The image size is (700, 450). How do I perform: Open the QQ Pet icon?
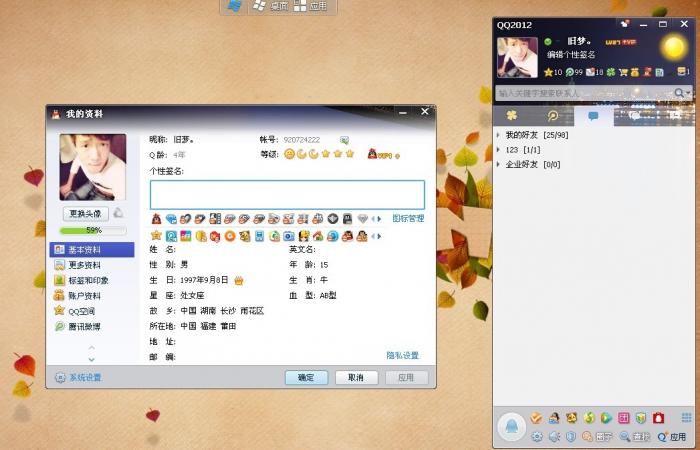click(x=571, y=418)
